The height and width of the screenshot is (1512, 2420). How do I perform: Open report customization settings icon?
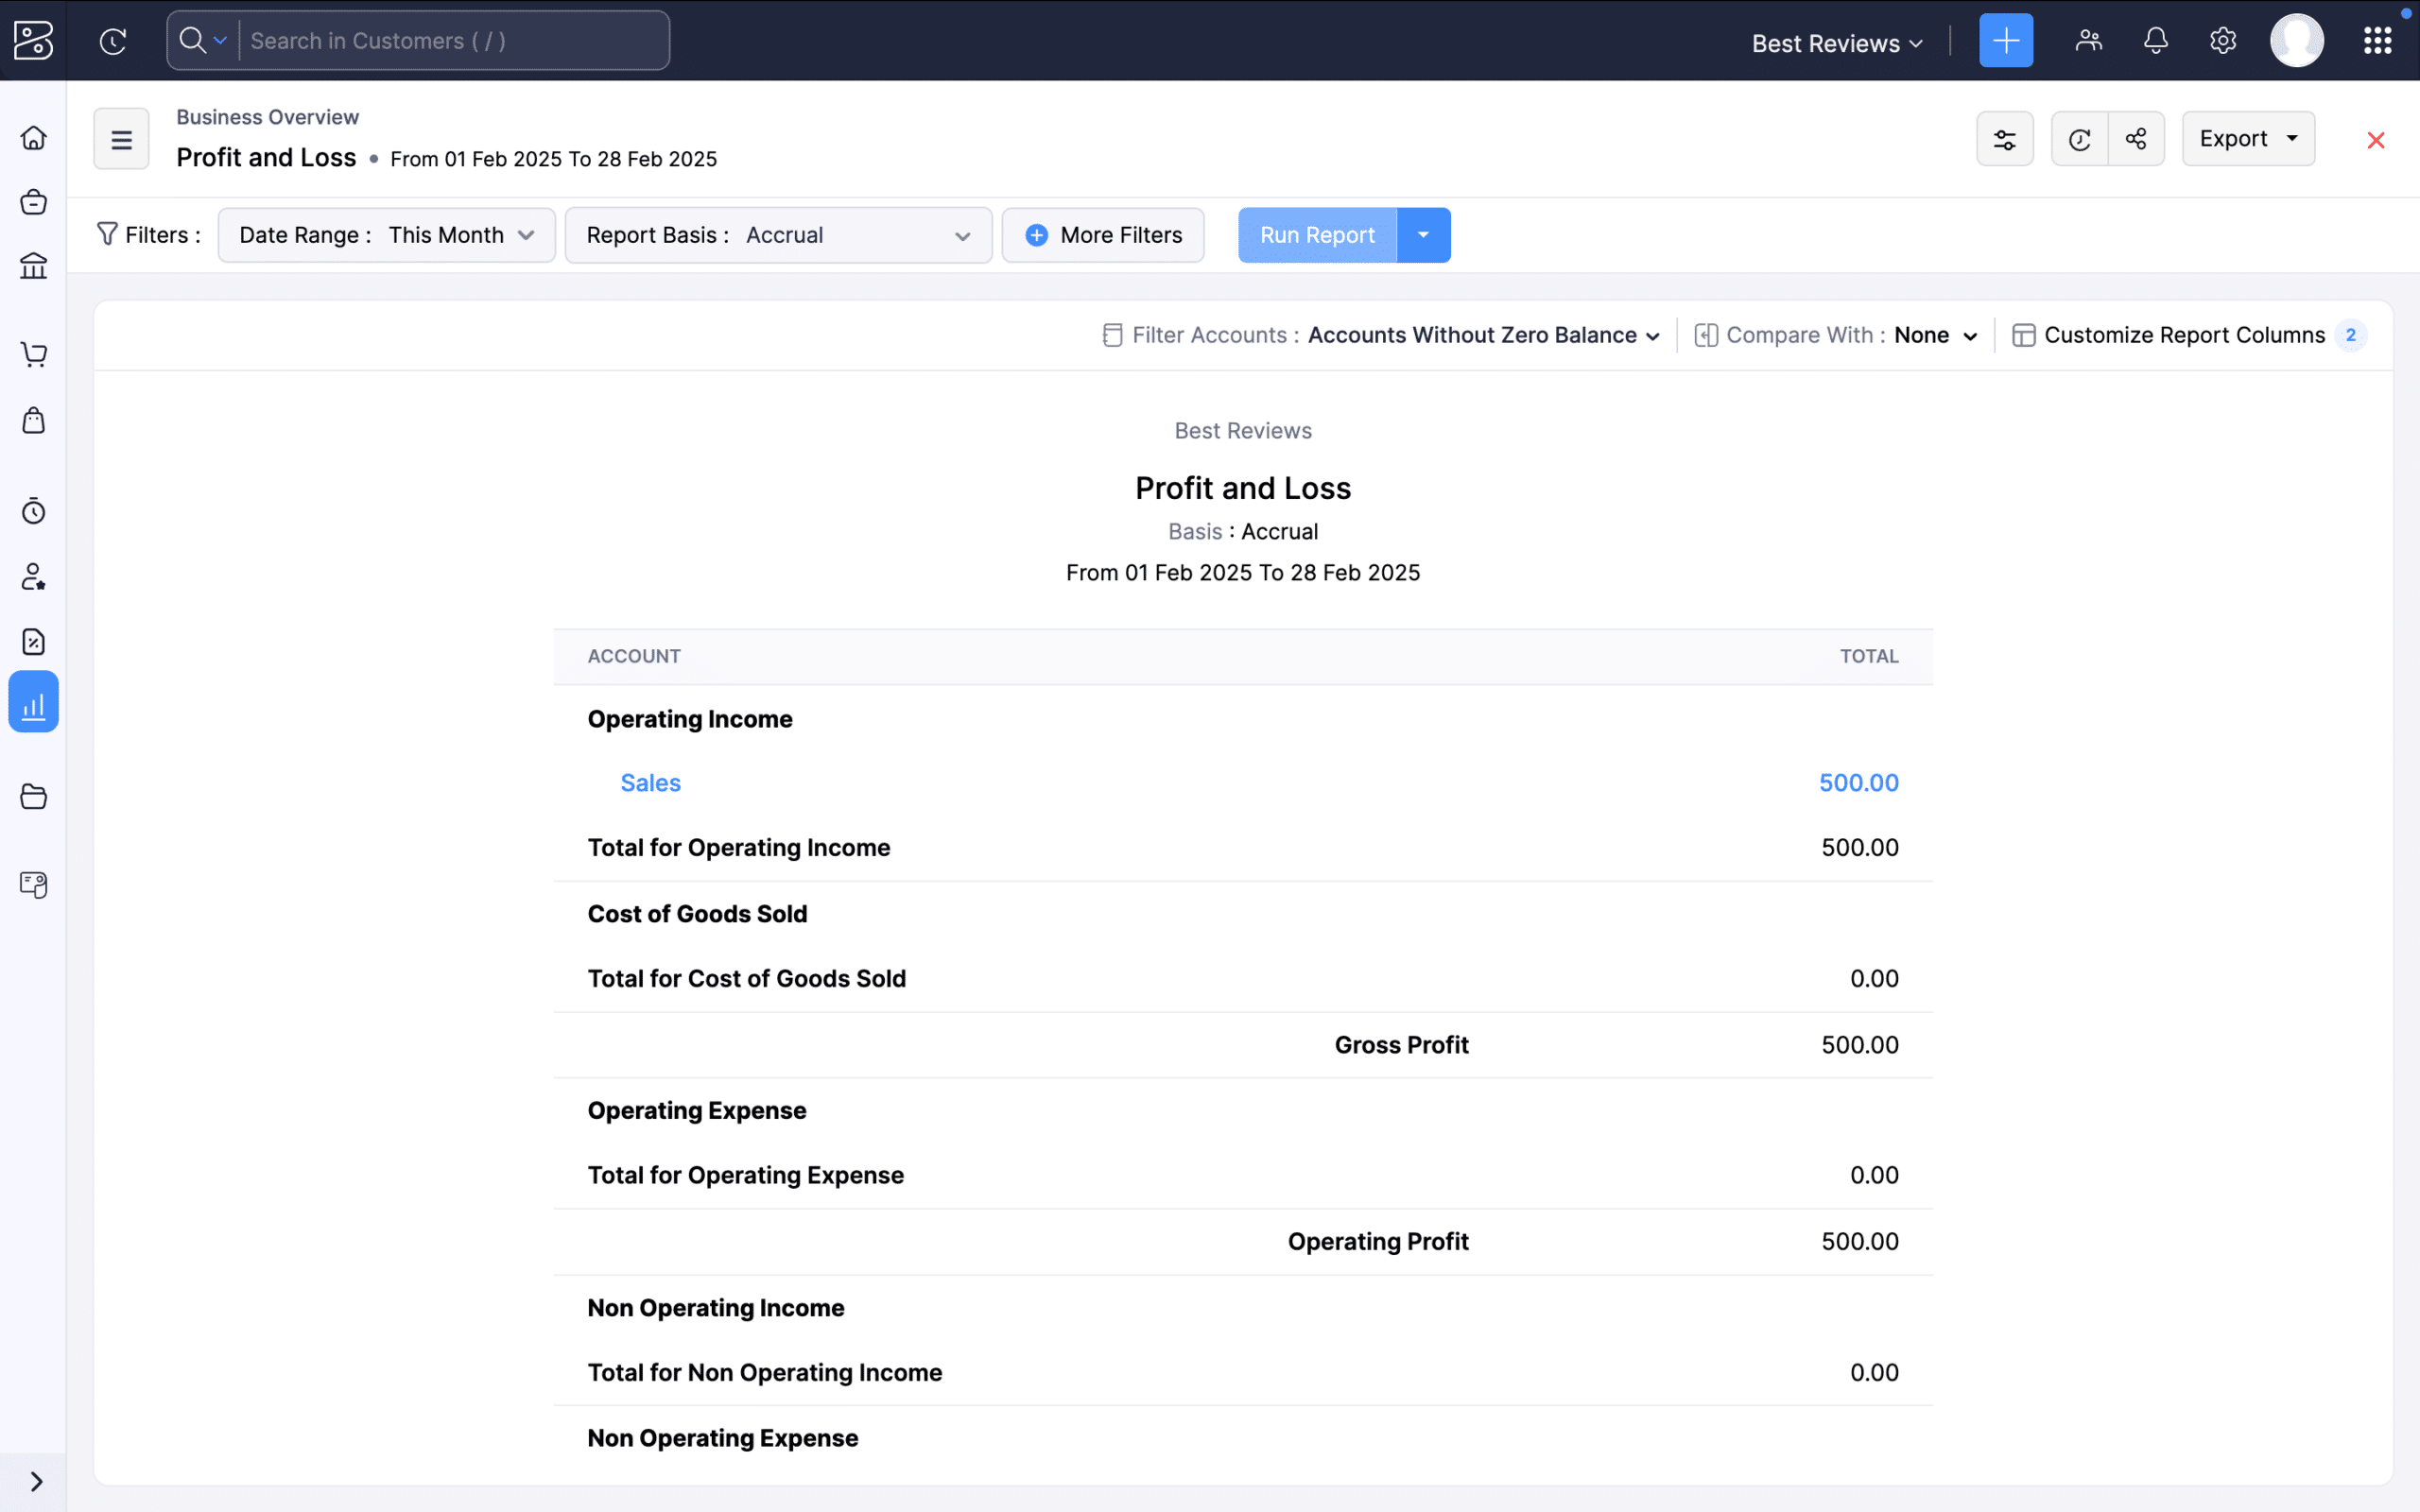point(2006,139)
